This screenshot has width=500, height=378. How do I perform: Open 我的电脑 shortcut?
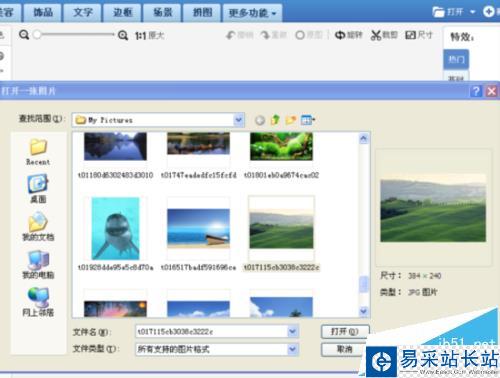point(38,264)
